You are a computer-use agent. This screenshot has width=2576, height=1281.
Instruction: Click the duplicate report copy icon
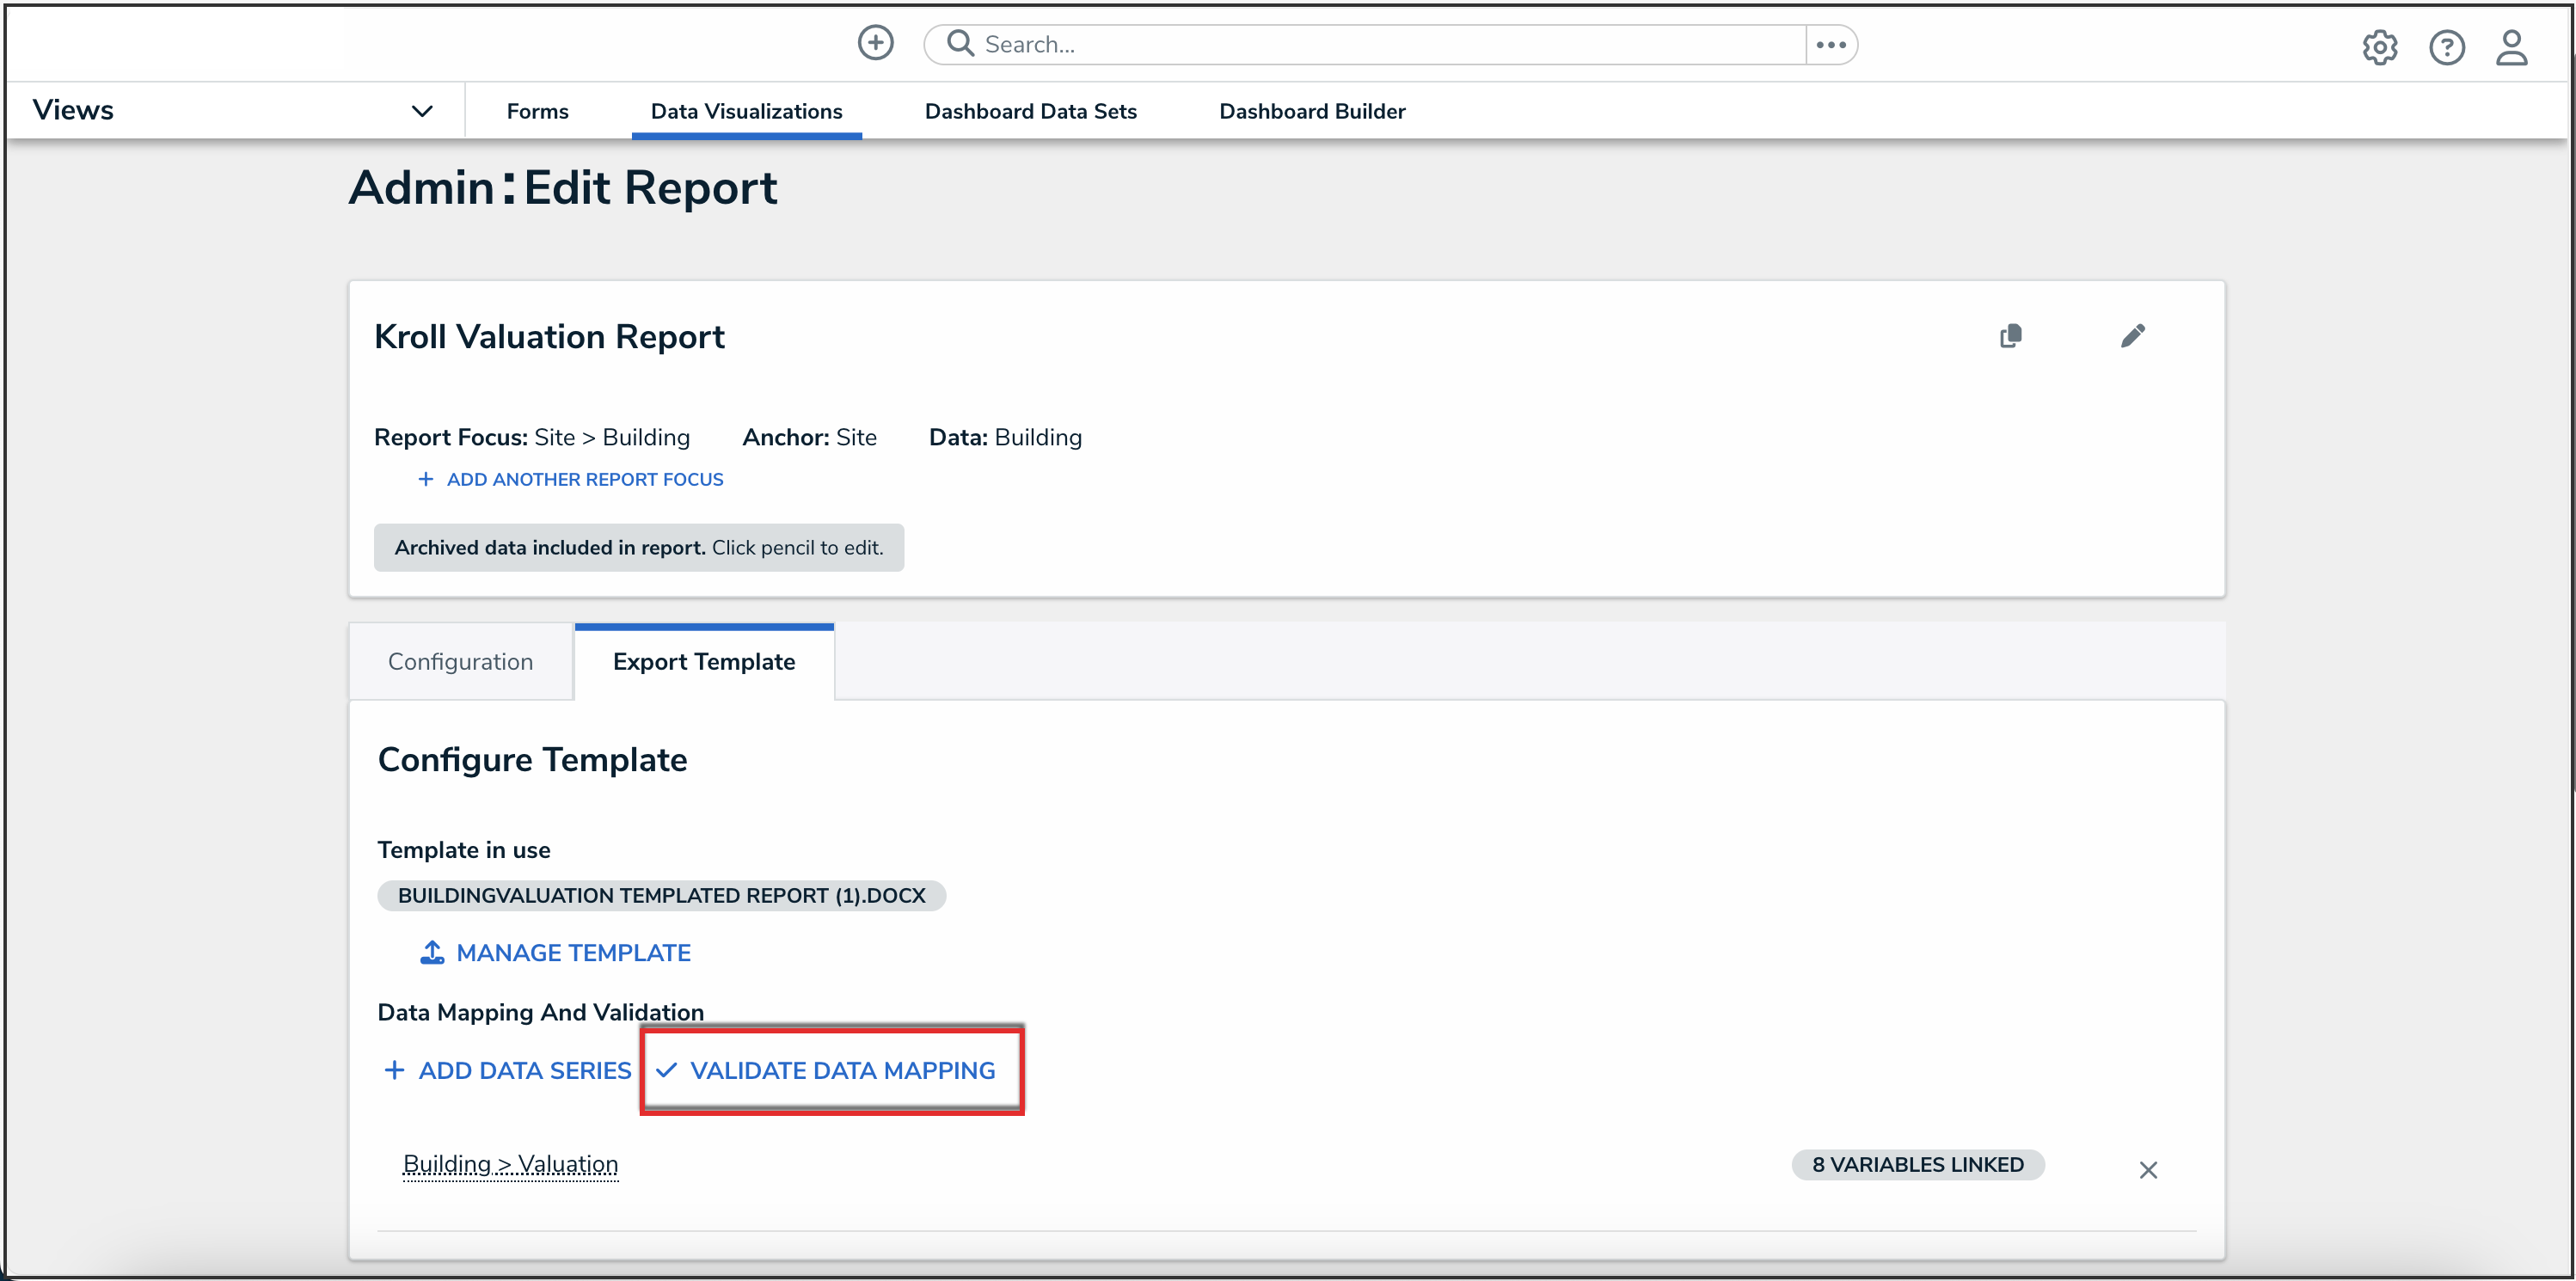point(2010,336)
